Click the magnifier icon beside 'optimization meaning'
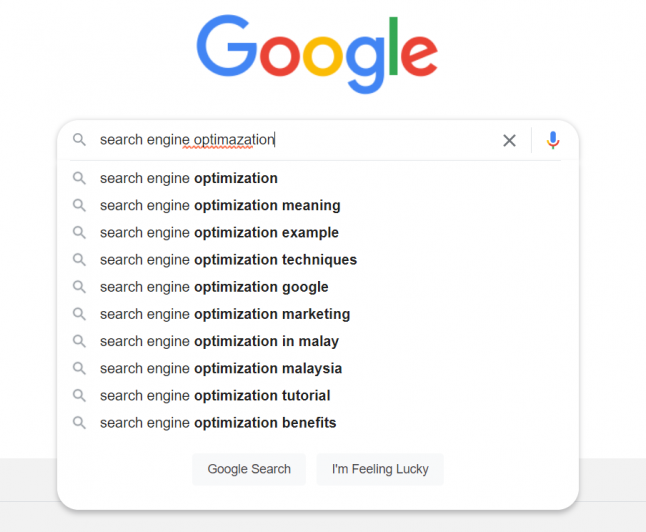 click(x=79, y=205)
